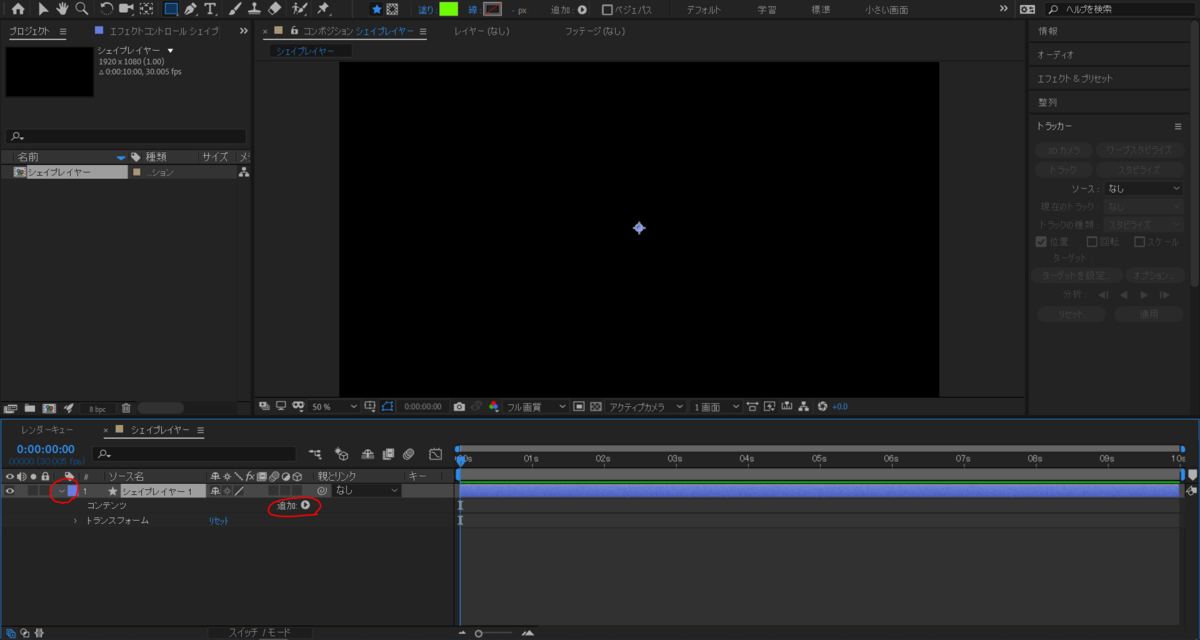Image resolution: width=1200 pixels, height=640 pixels.
Task: Click the trash delete icon in Project panel
Action: point(126,408)
